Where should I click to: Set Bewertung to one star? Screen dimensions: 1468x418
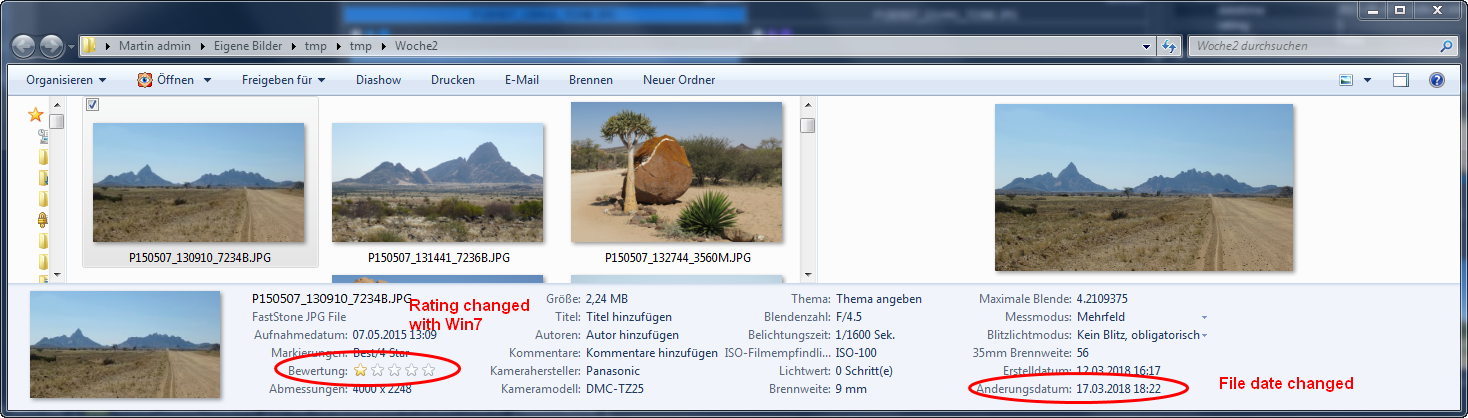(x=361, y=371)
